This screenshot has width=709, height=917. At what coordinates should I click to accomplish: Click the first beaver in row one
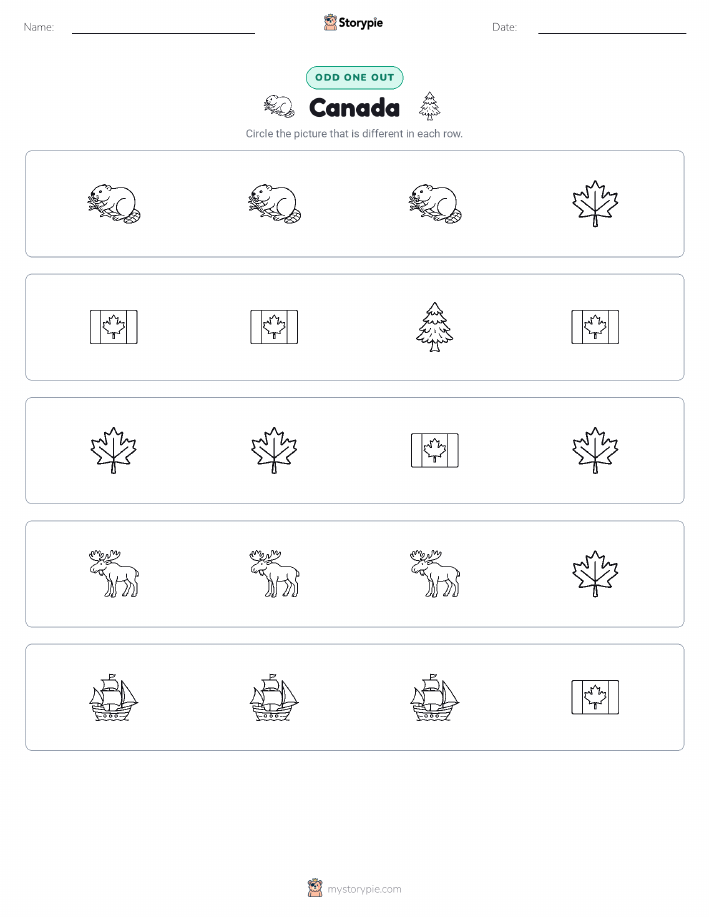114,204
